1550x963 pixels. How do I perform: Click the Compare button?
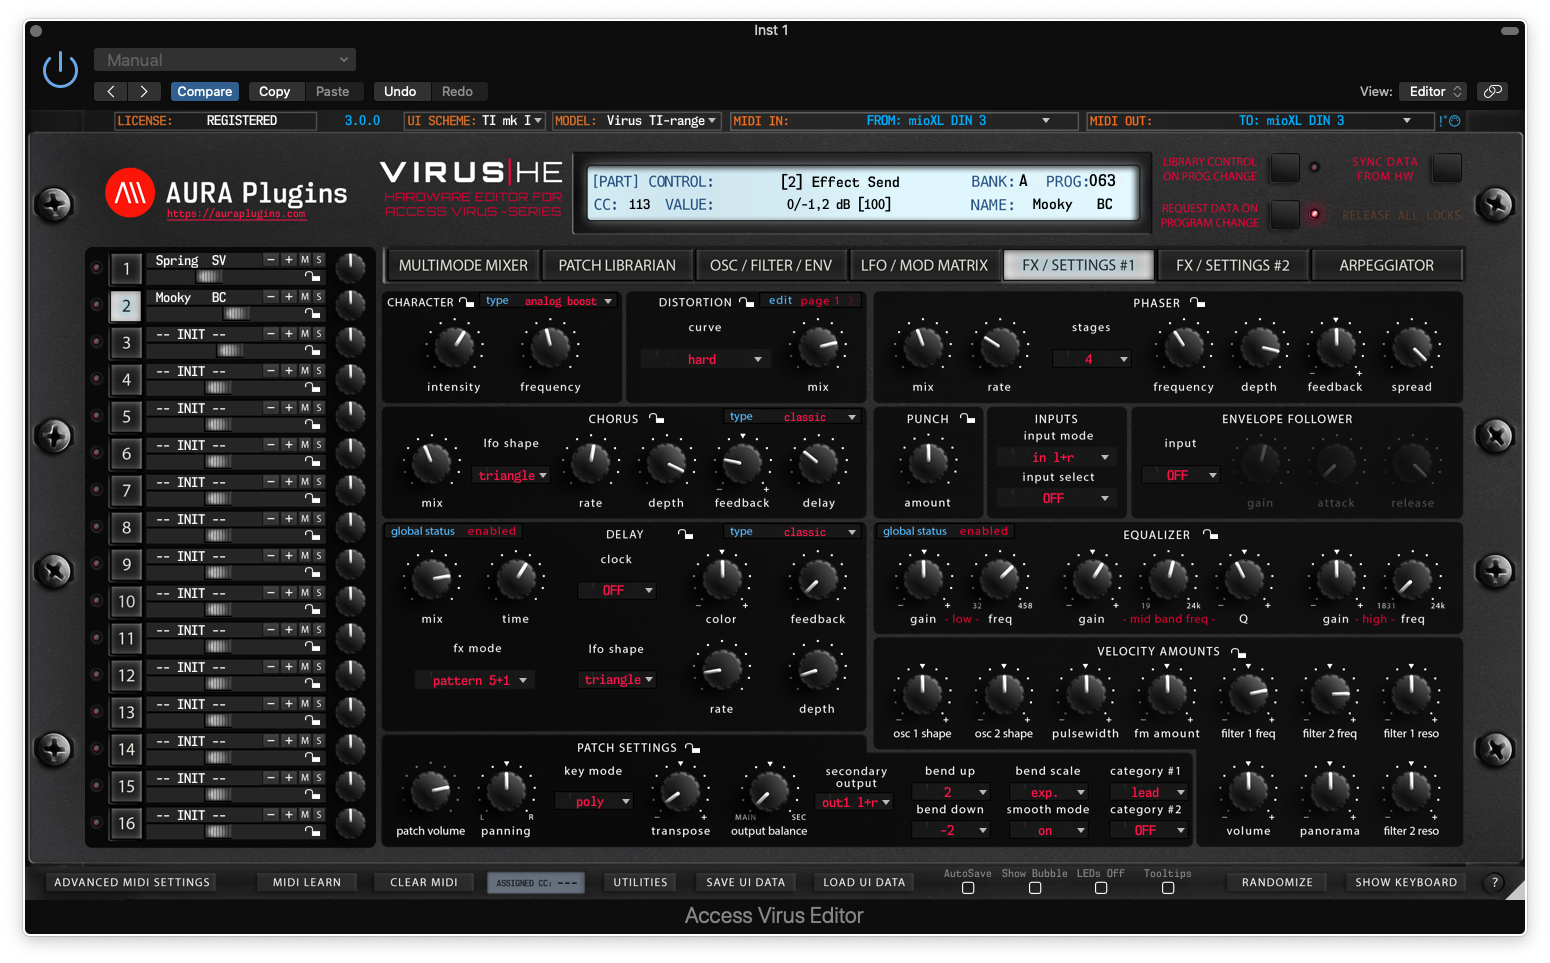coord(205,91)
